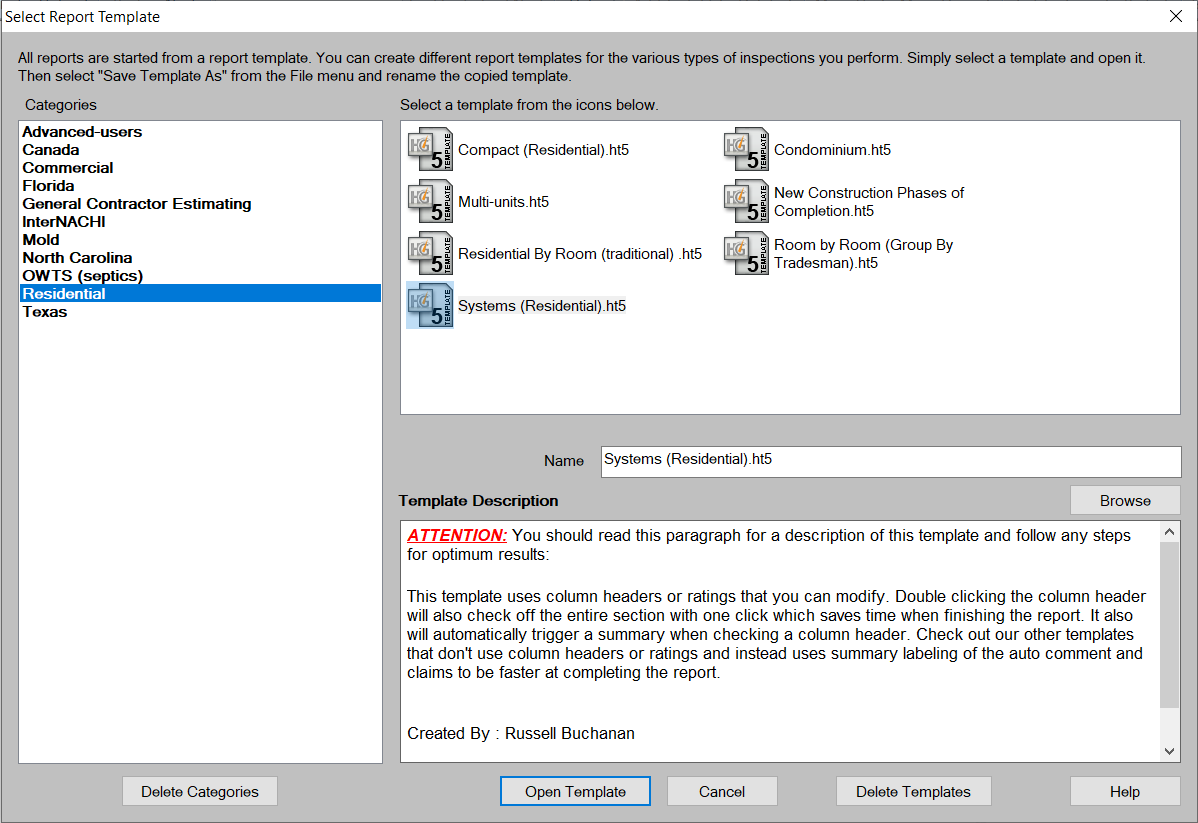Cancel the template selection dialog
The width and height of the screenshot is (1198, 823).
pyautogui.click(x=722, y=791)
